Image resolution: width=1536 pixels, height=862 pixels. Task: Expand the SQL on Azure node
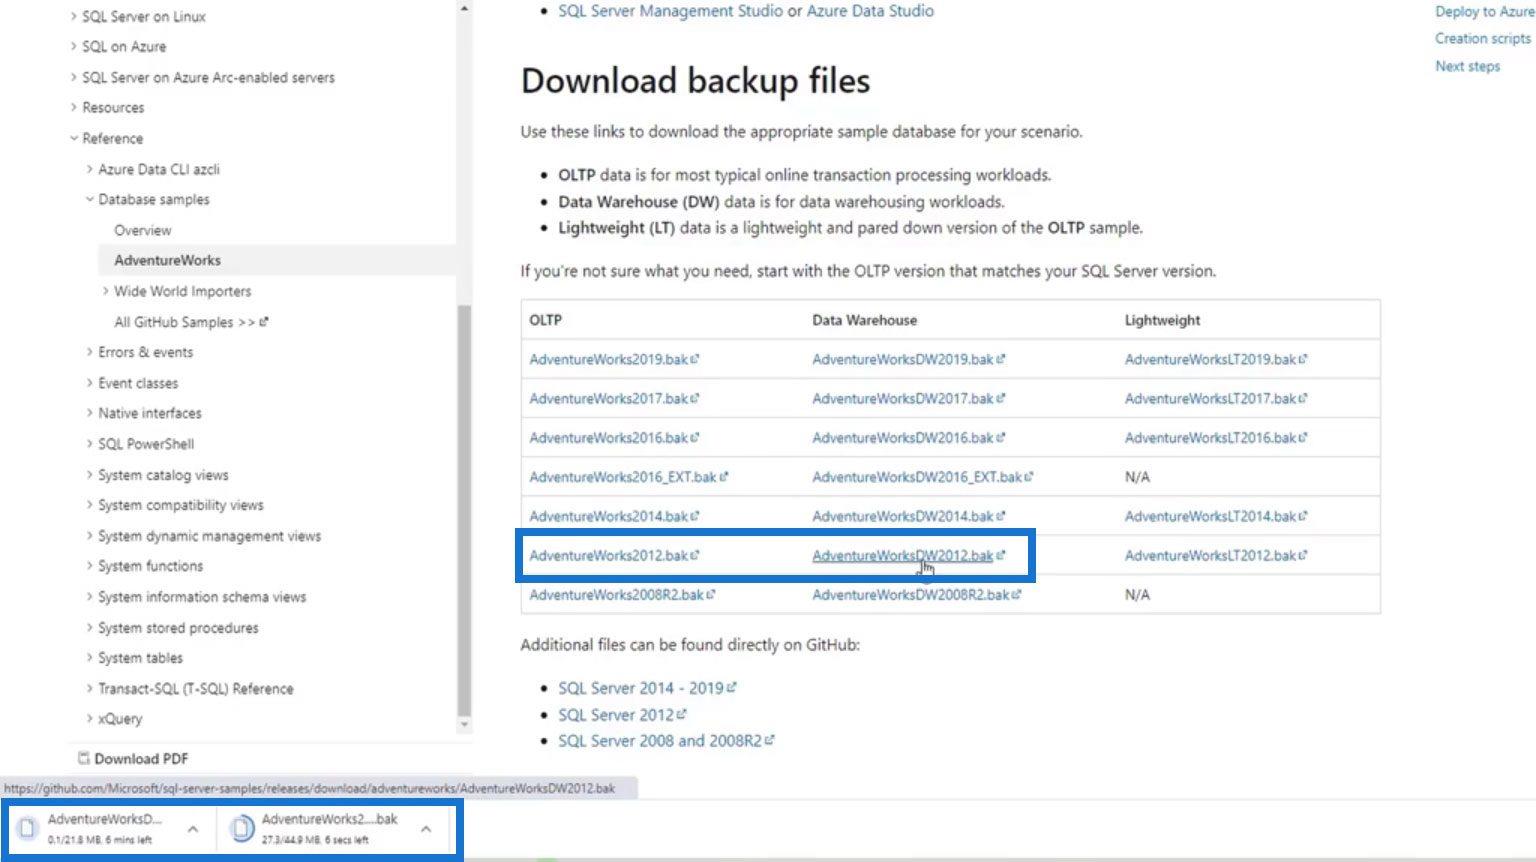point(73,46)
